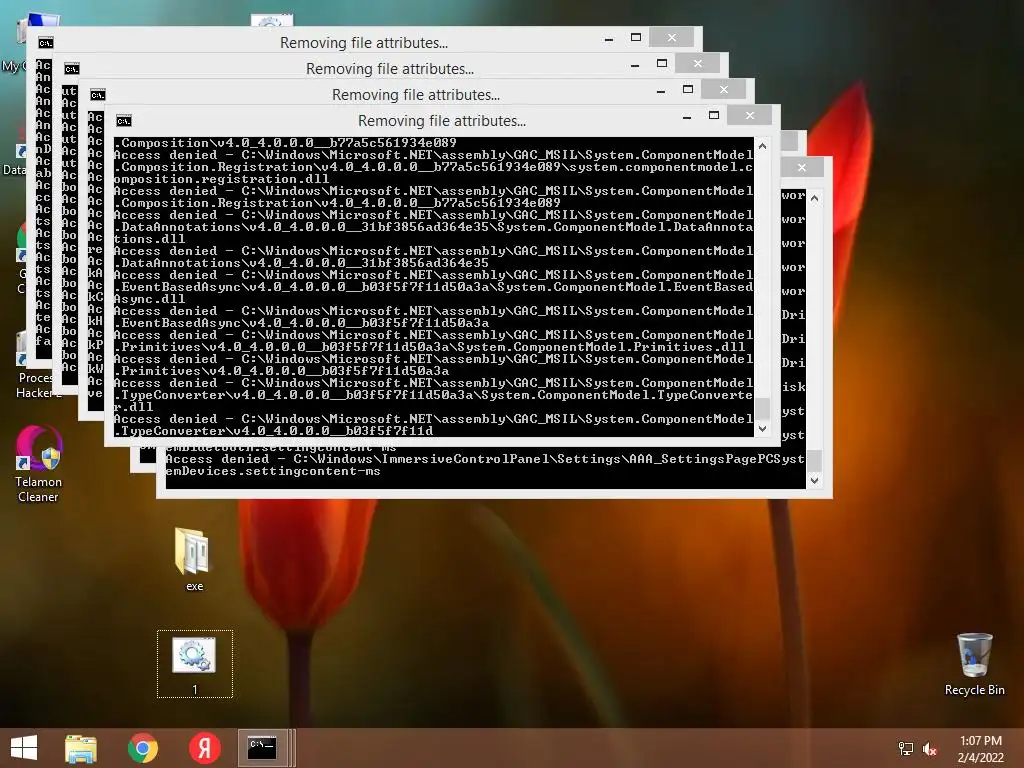Open File Explorer from the taskbar
Viewport: 1024px width, 768px height.
[81, 748]
